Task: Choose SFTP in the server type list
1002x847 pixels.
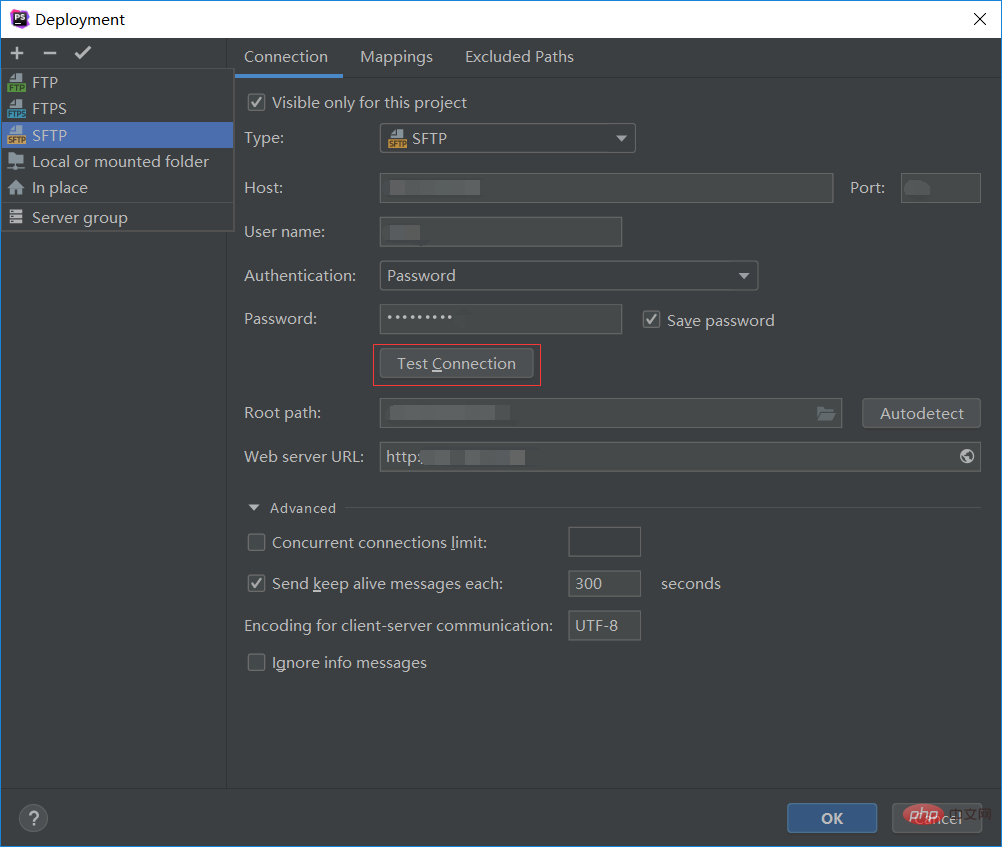Action: pos(118,135)
